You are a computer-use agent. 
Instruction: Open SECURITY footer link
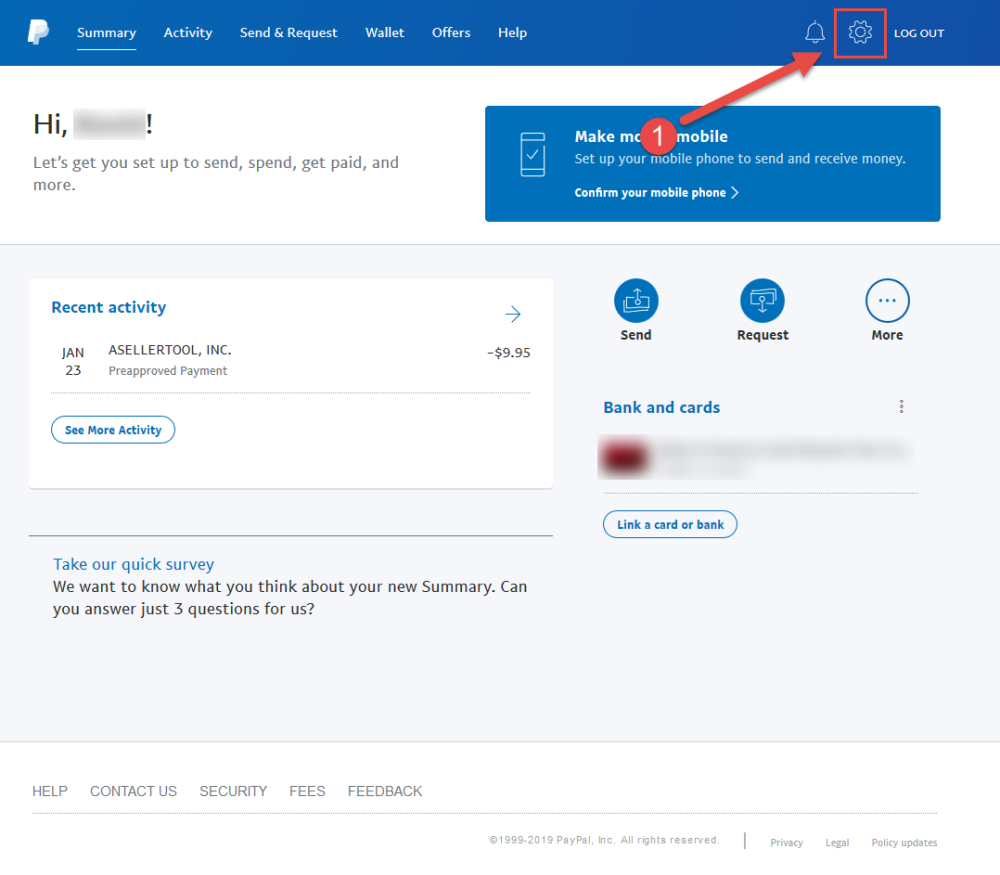[x=233, y=791]
